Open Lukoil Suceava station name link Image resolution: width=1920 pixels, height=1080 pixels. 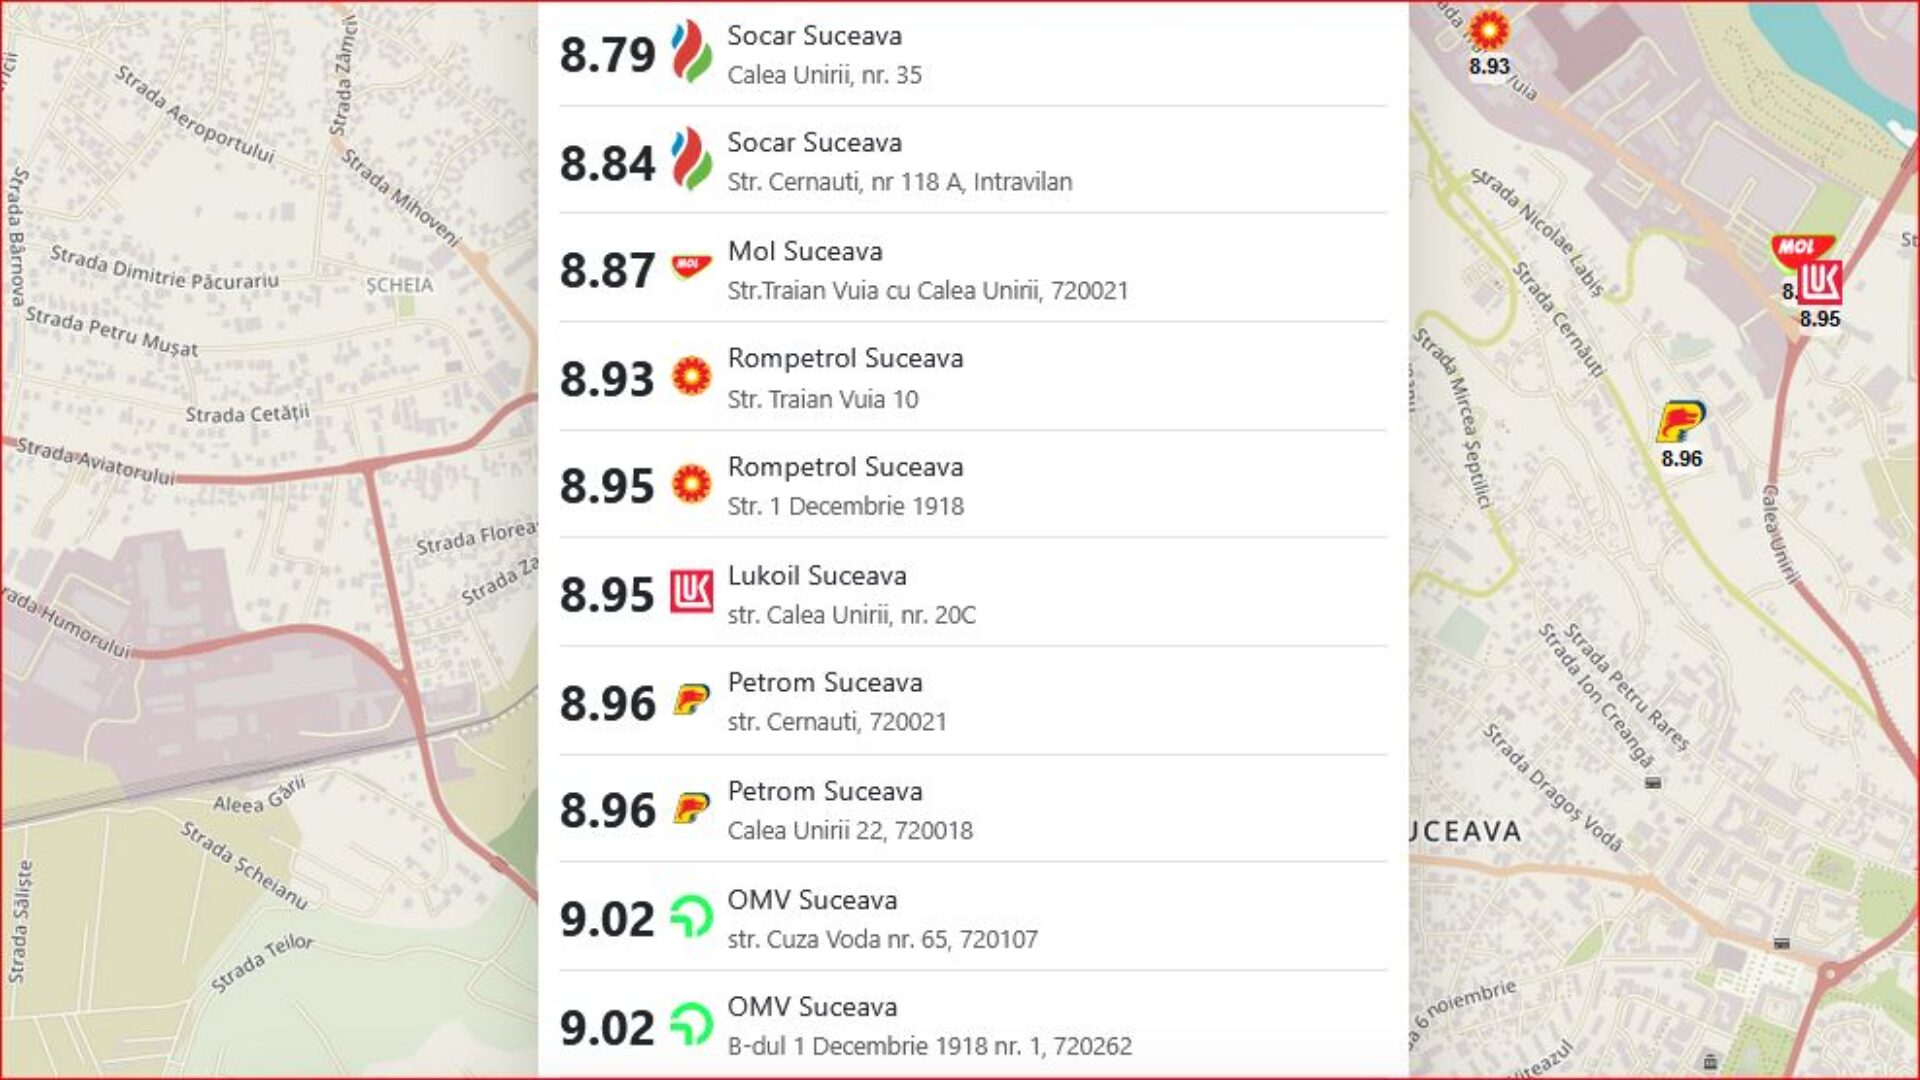coord(816,576)
